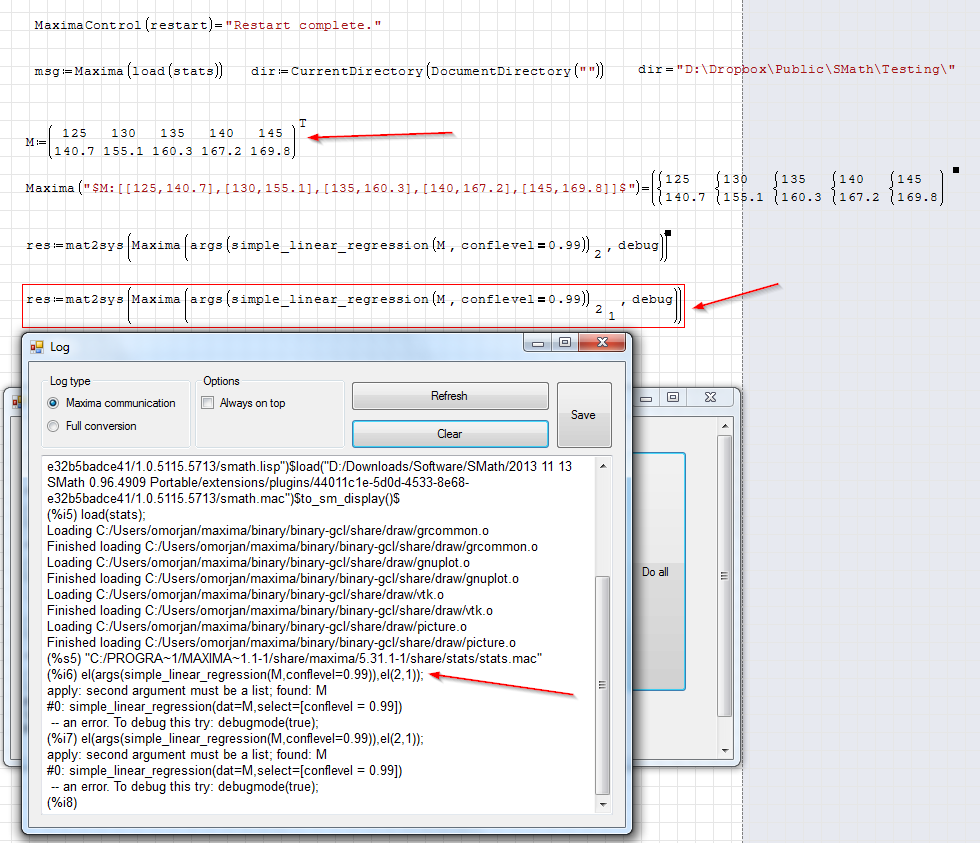Click the Do all button

point(655,572)
